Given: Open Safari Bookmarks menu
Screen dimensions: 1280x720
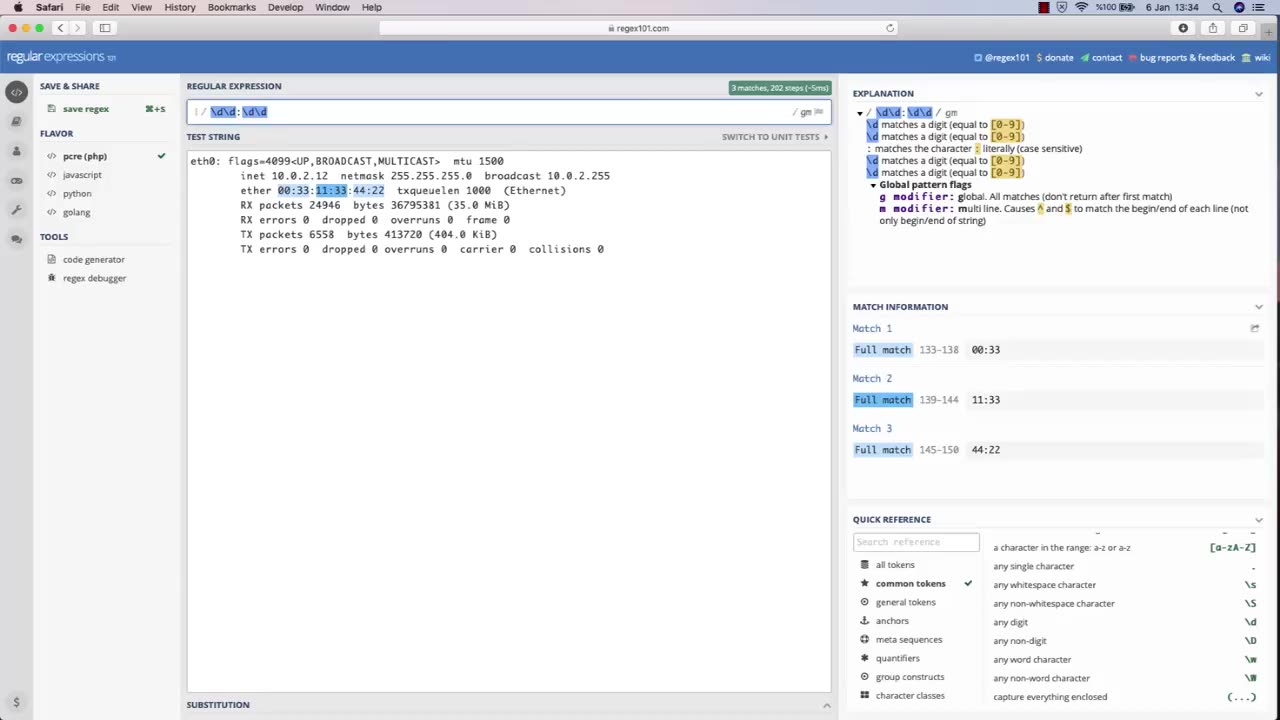Looking at the screenshot, I should point(232,7).
